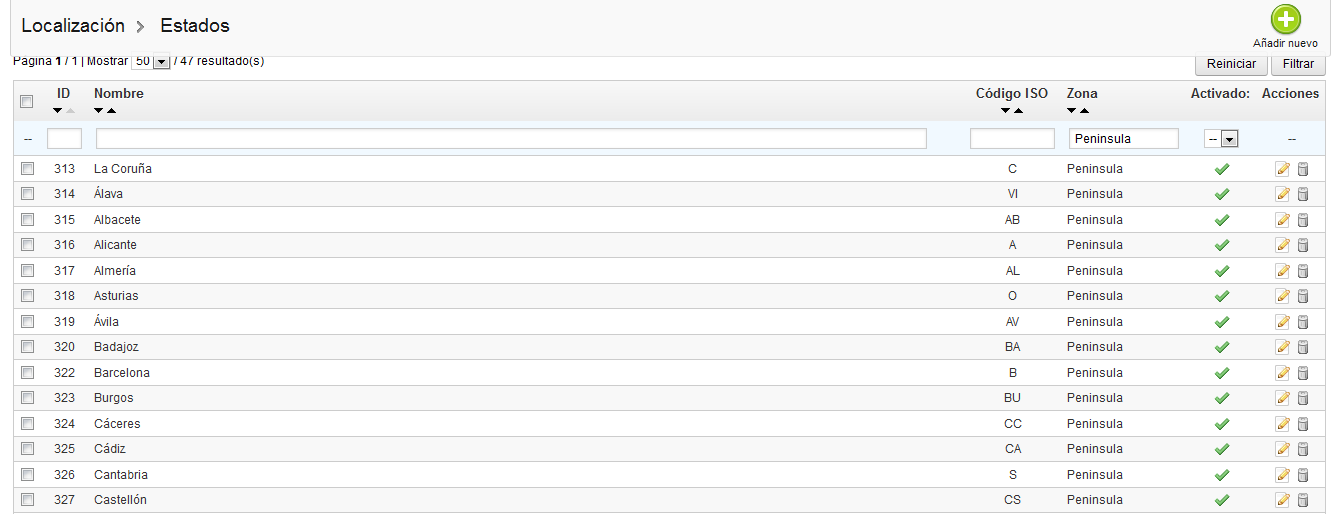Go to Localización breadcrumb
Viewport: 1333px width, 514px height.
73,25
